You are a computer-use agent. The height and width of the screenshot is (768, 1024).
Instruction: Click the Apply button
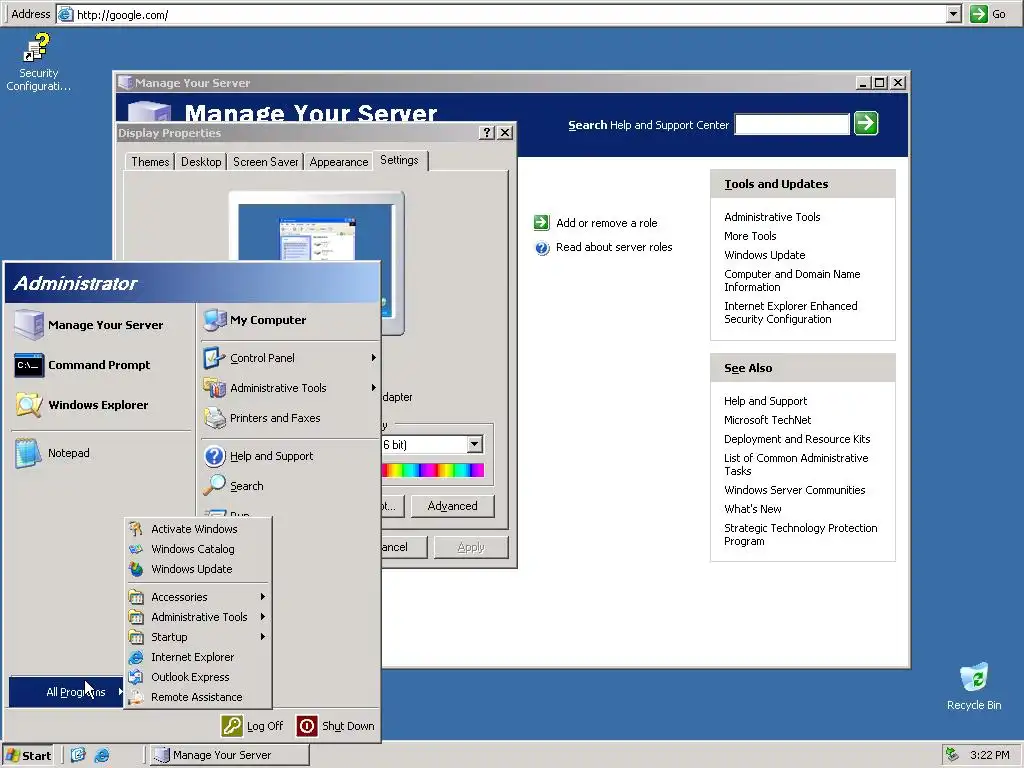471,547
